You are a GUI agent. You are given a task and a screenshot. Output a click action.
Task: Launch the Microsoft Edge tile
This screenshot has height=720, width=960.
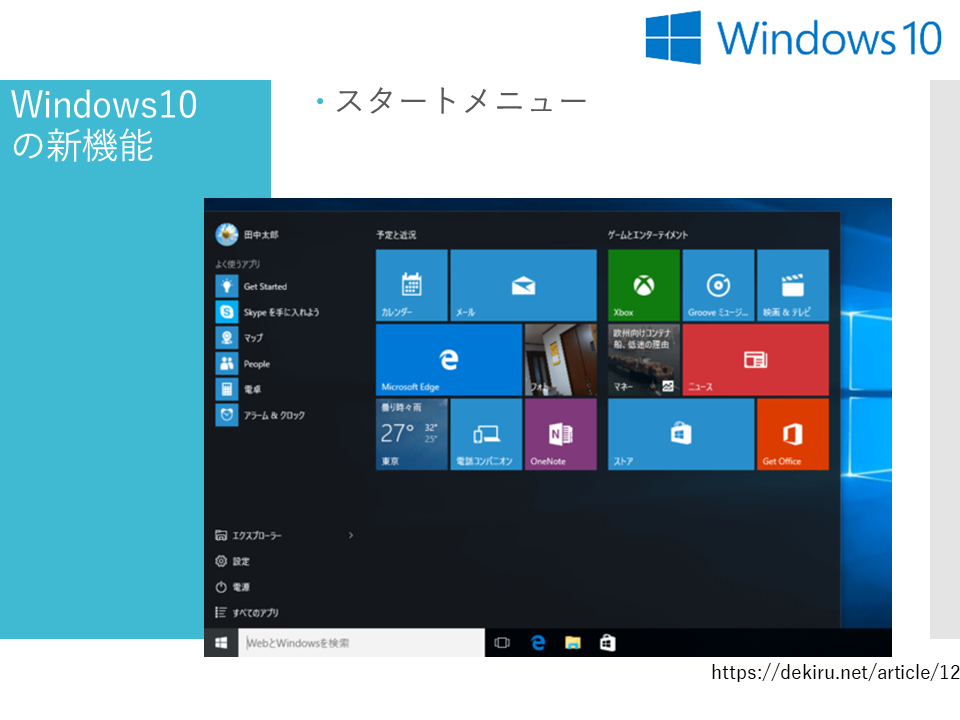click(x=449, y=359)
